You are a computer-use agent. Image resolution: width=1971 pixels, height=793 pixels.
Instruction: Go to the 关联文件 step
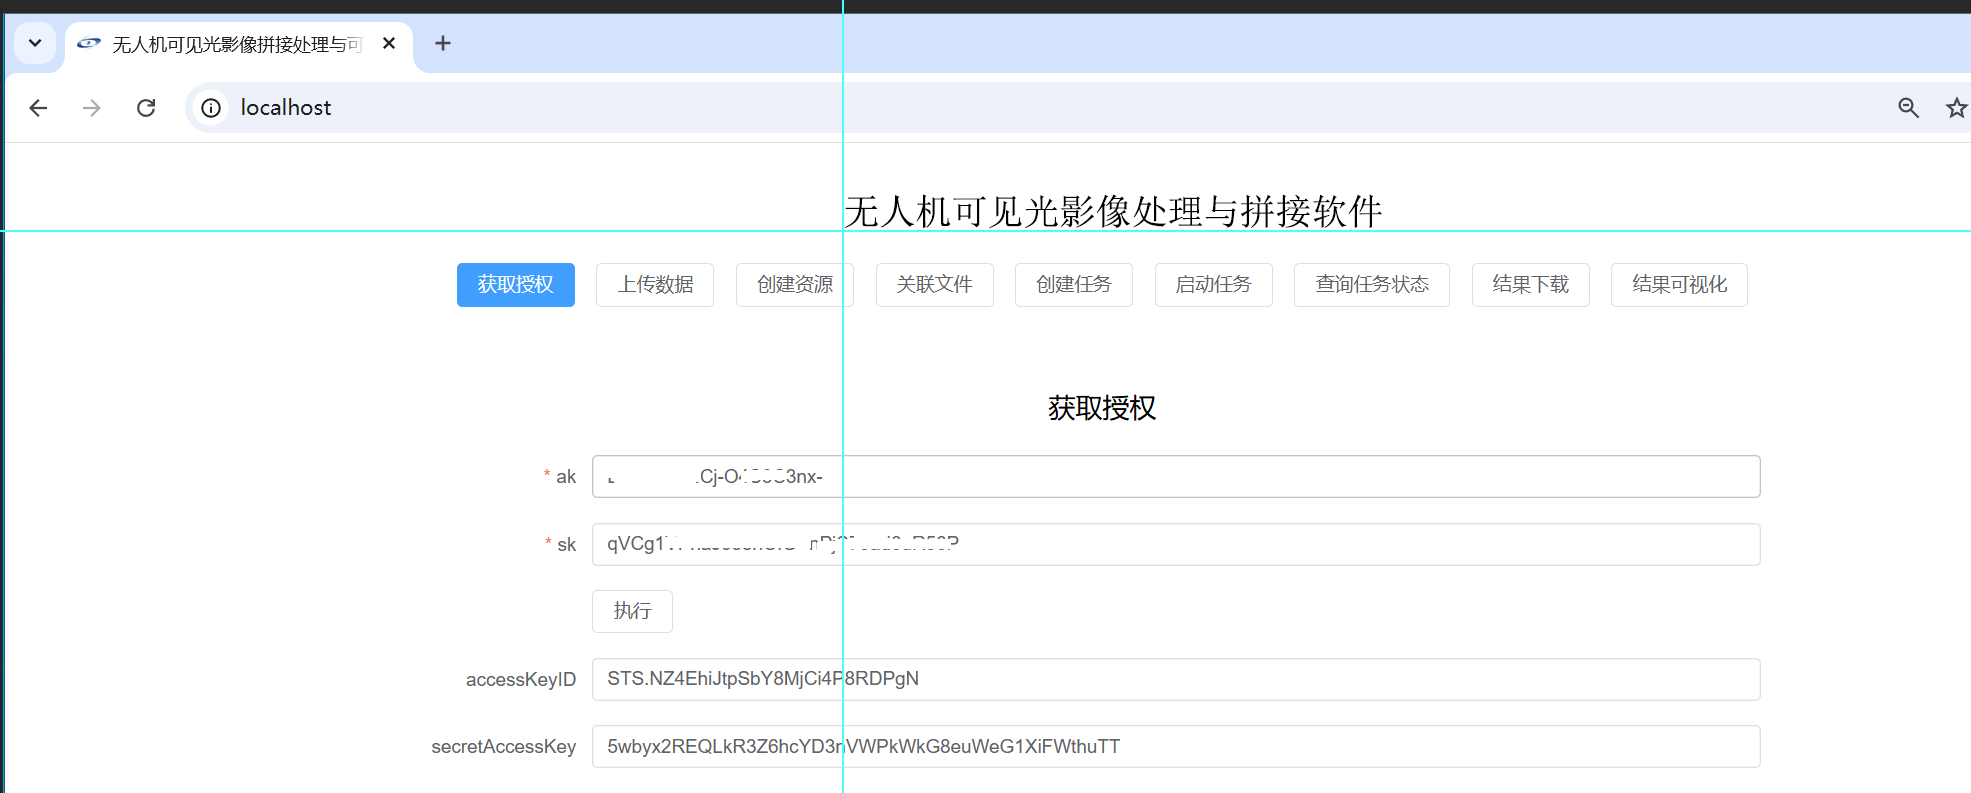click(934, 285)
